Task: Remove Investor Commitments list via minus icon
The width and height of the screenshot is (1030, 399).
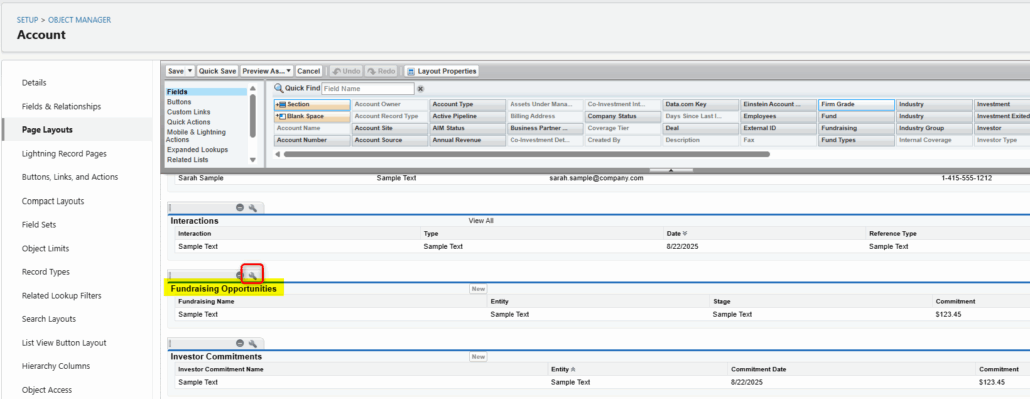Action: [240, 343]
